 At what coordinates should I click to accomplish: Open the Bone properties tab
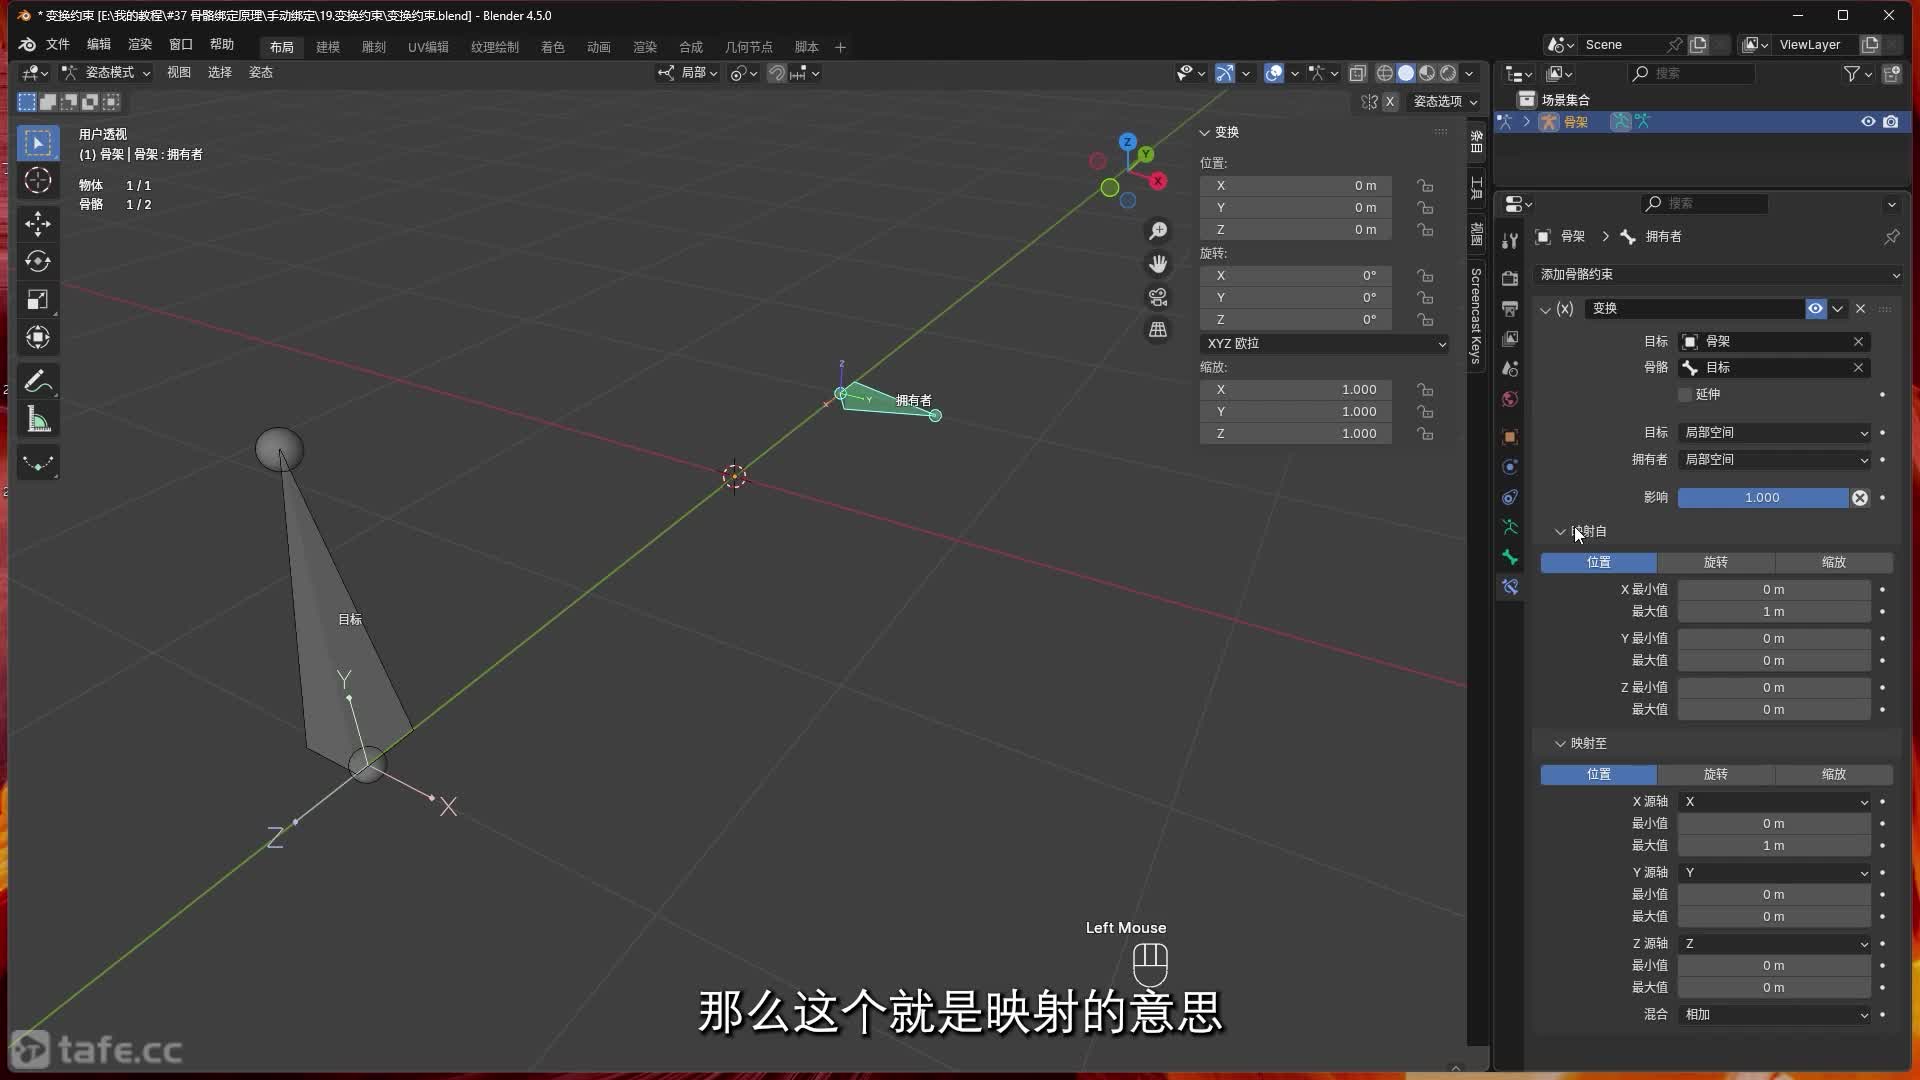1510,557
